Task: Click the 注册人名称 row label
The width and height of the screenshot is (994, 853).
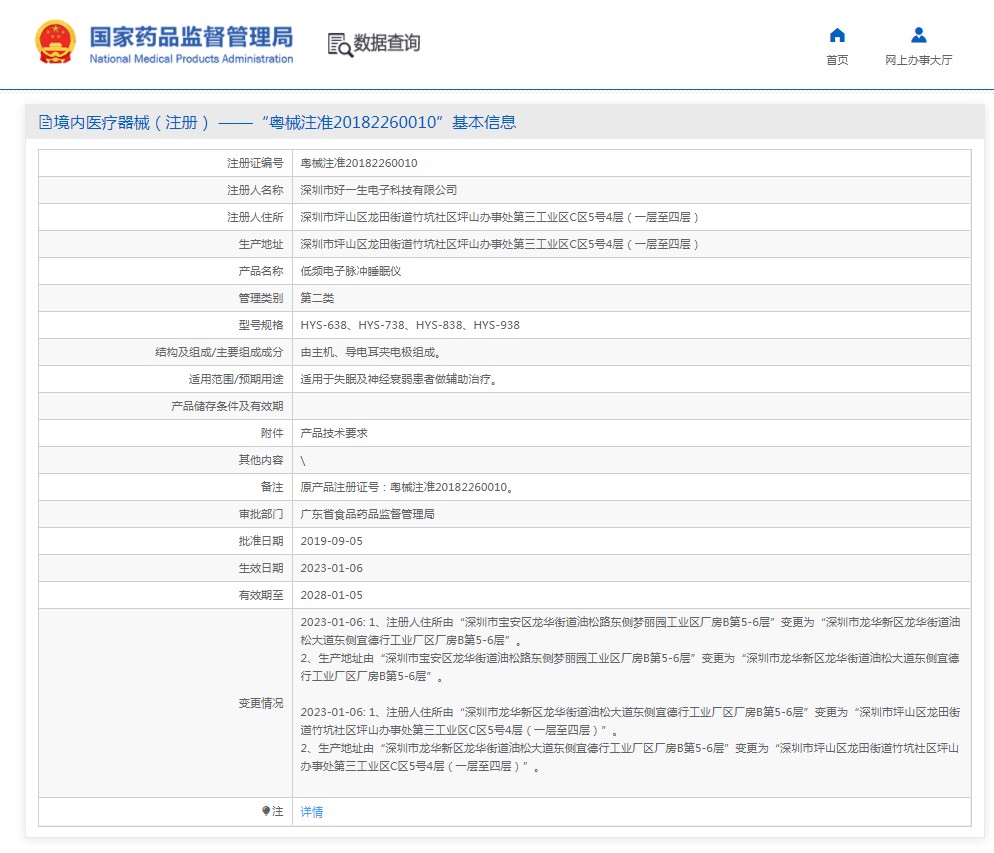Action: pyautogui.click(x=255, y=190)
